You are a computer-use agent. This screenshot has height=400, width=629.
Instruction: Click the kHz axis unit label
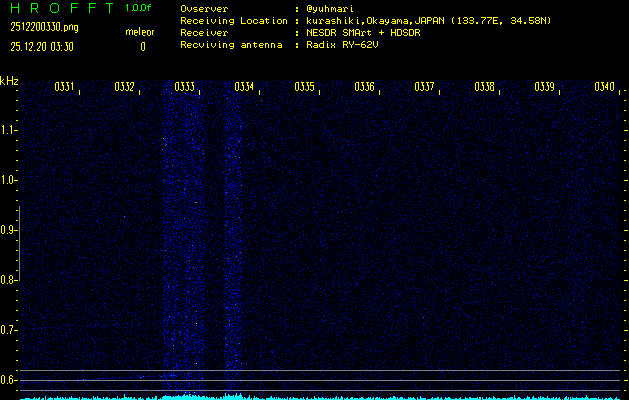click(9, 80)
